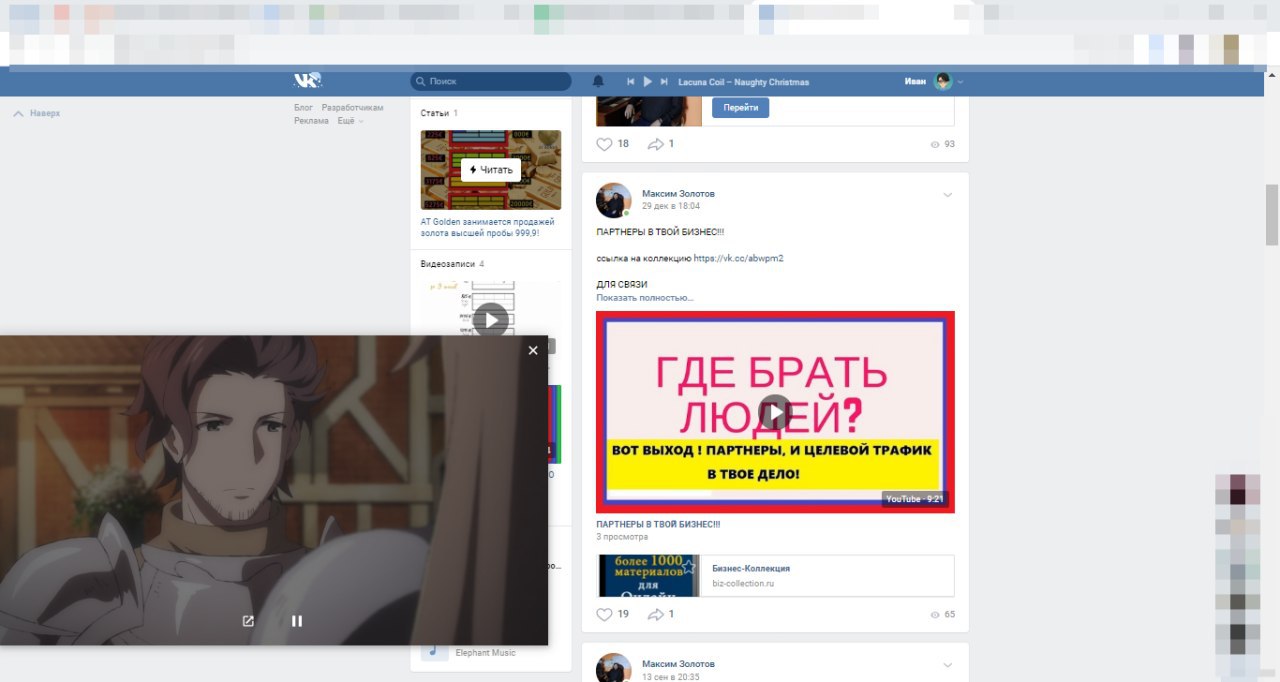Play the Lacuna Coil track in header
Screen dimensions: 1280x682
point(648,81)
